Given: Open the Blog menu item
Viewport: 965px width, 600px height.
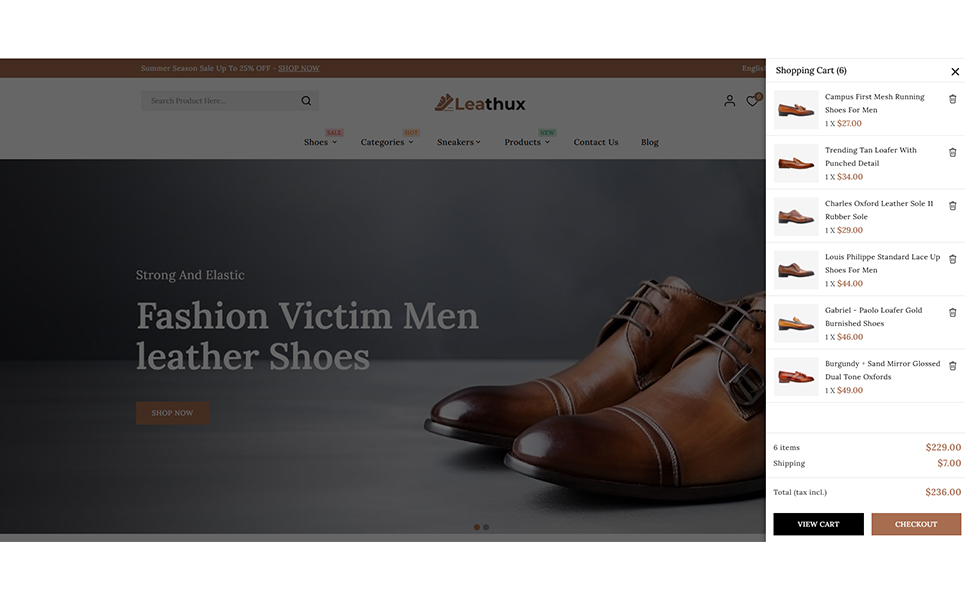Looking at the screenshot, I should (650, 142).
